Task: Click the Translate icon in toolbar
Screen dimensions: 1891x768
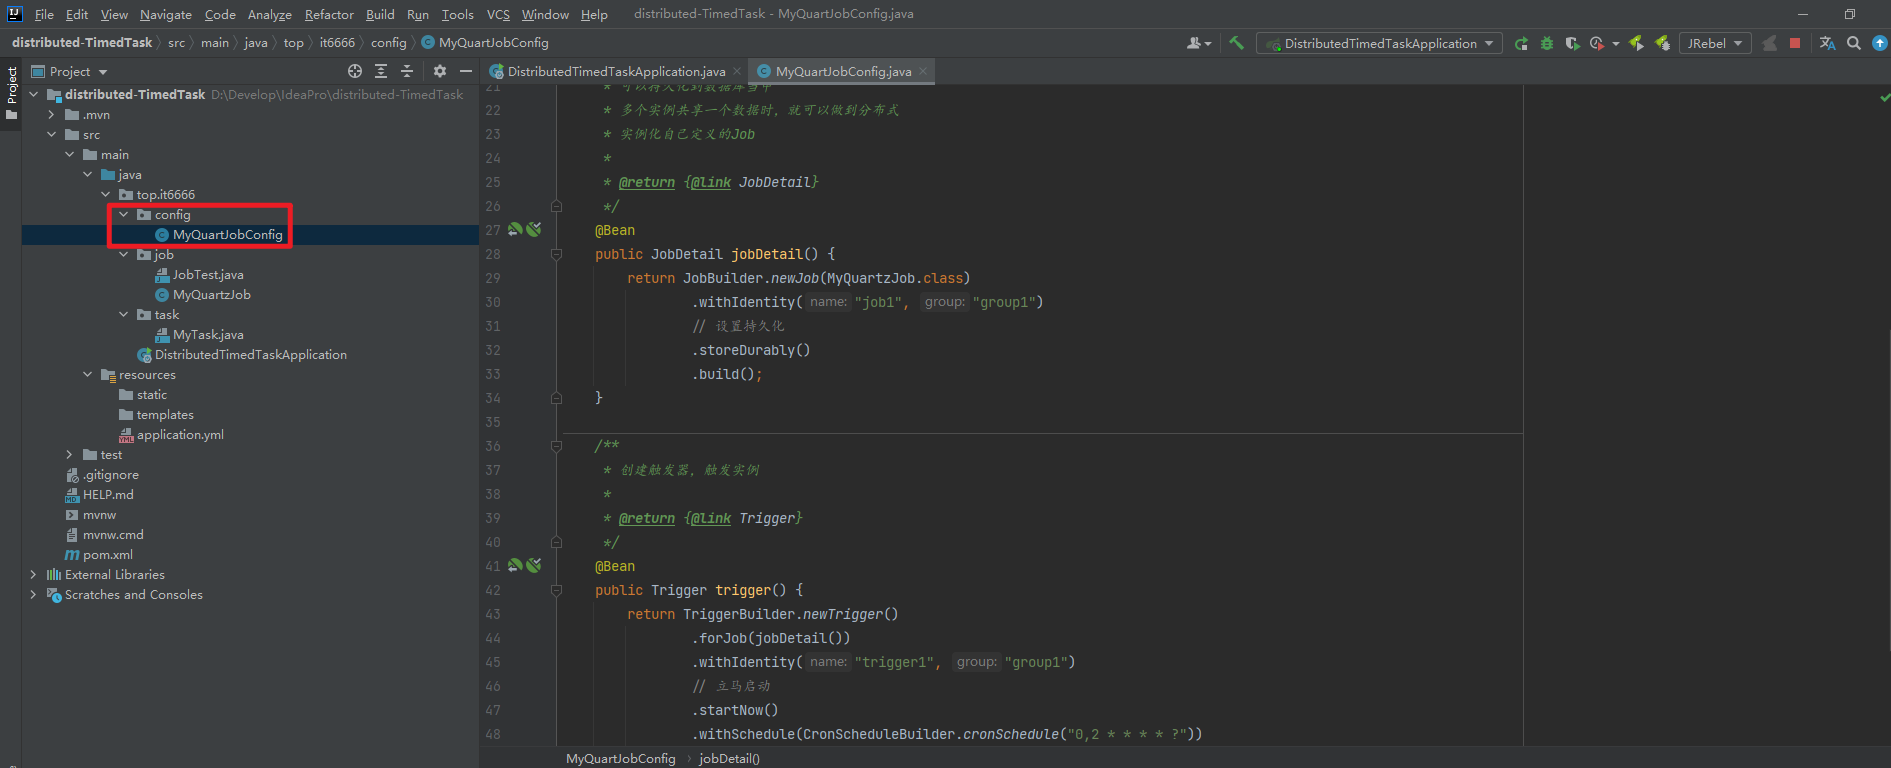Action: point(1828,43)
